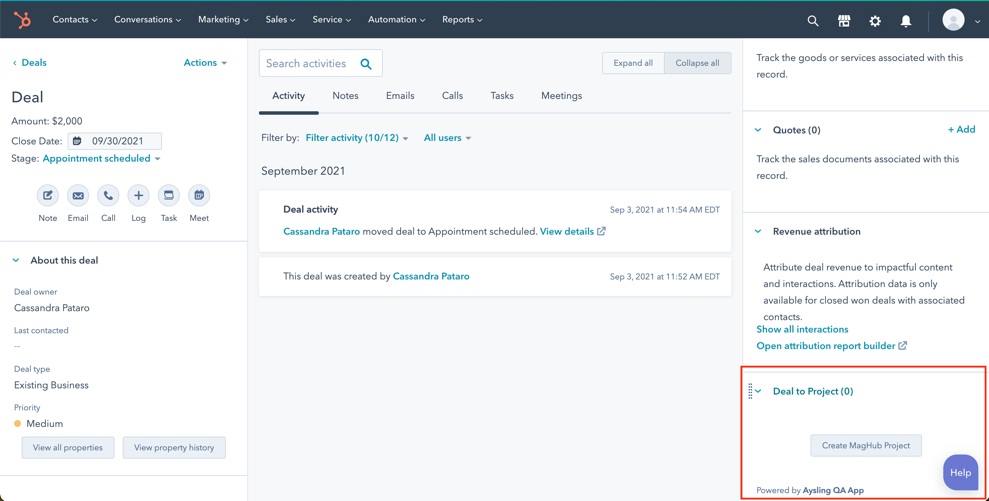
Task: Click Create MagHub Project button
Action: coord(866,446)
